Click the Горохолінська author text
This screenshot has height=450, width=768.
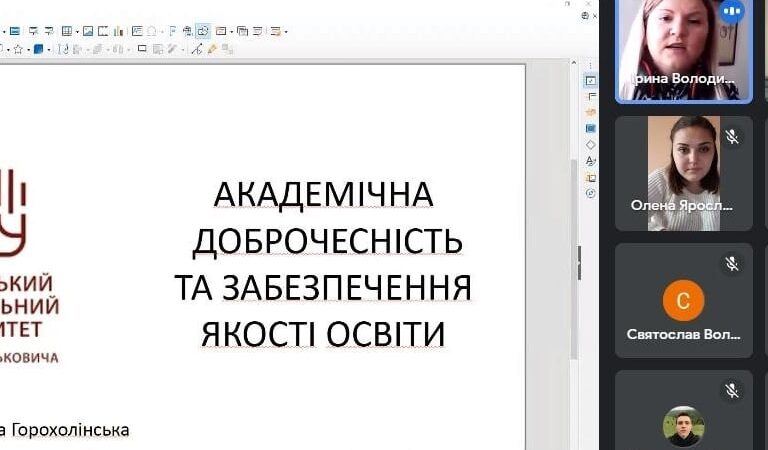pyautogui.click(x=70, y=430)
